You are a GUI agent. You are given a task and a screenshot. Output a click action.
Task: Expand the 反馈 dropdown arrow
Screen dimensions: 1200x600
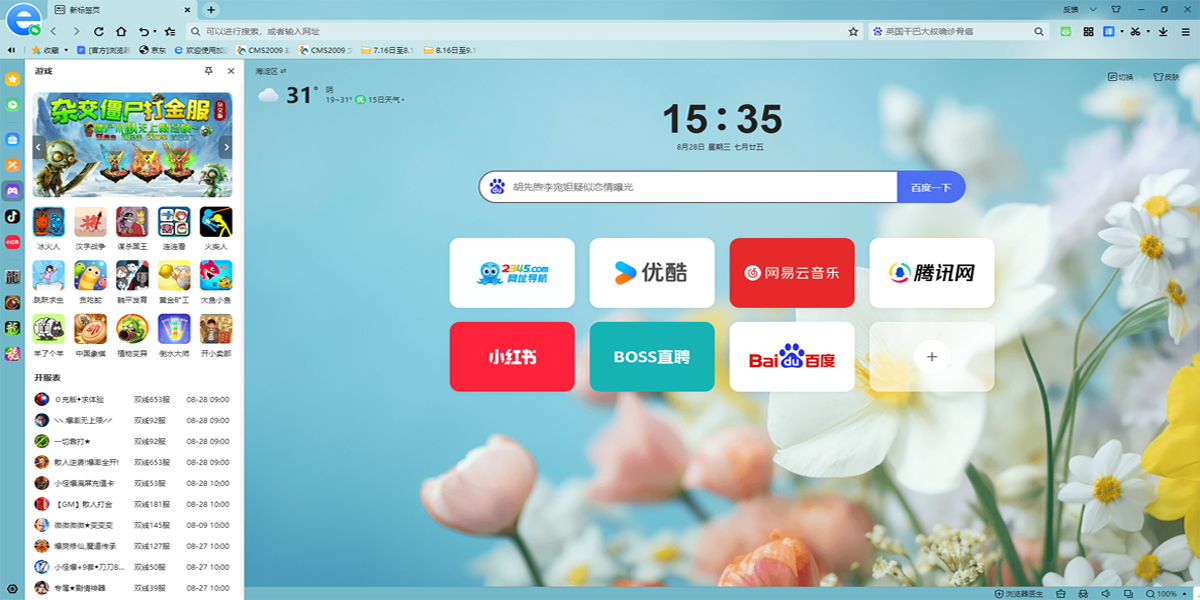[x=1093, y=9]
